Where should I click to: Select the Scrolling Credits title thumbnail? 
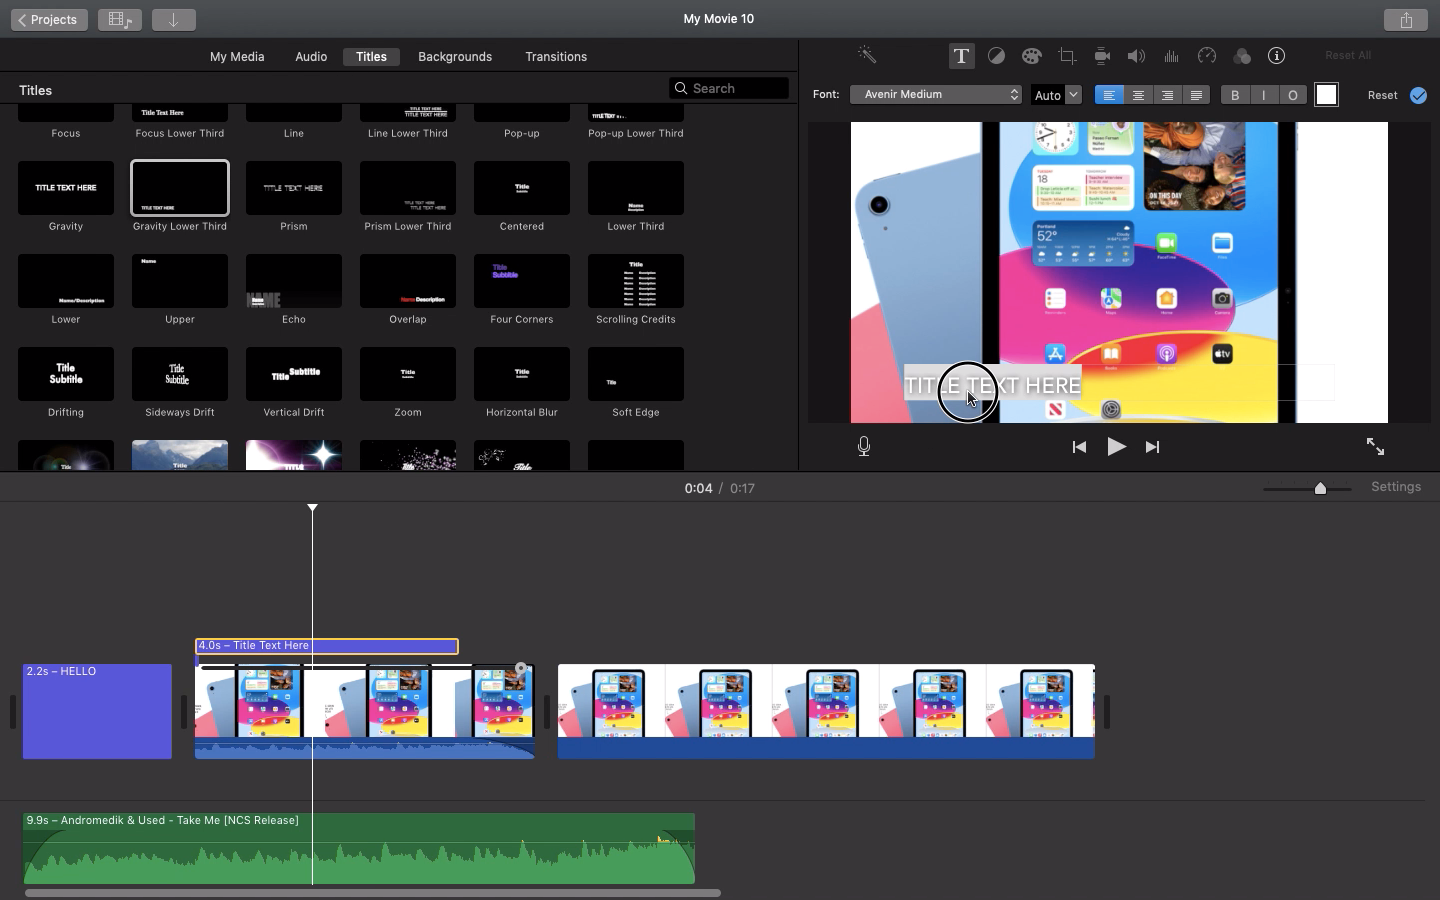(636, 281)
